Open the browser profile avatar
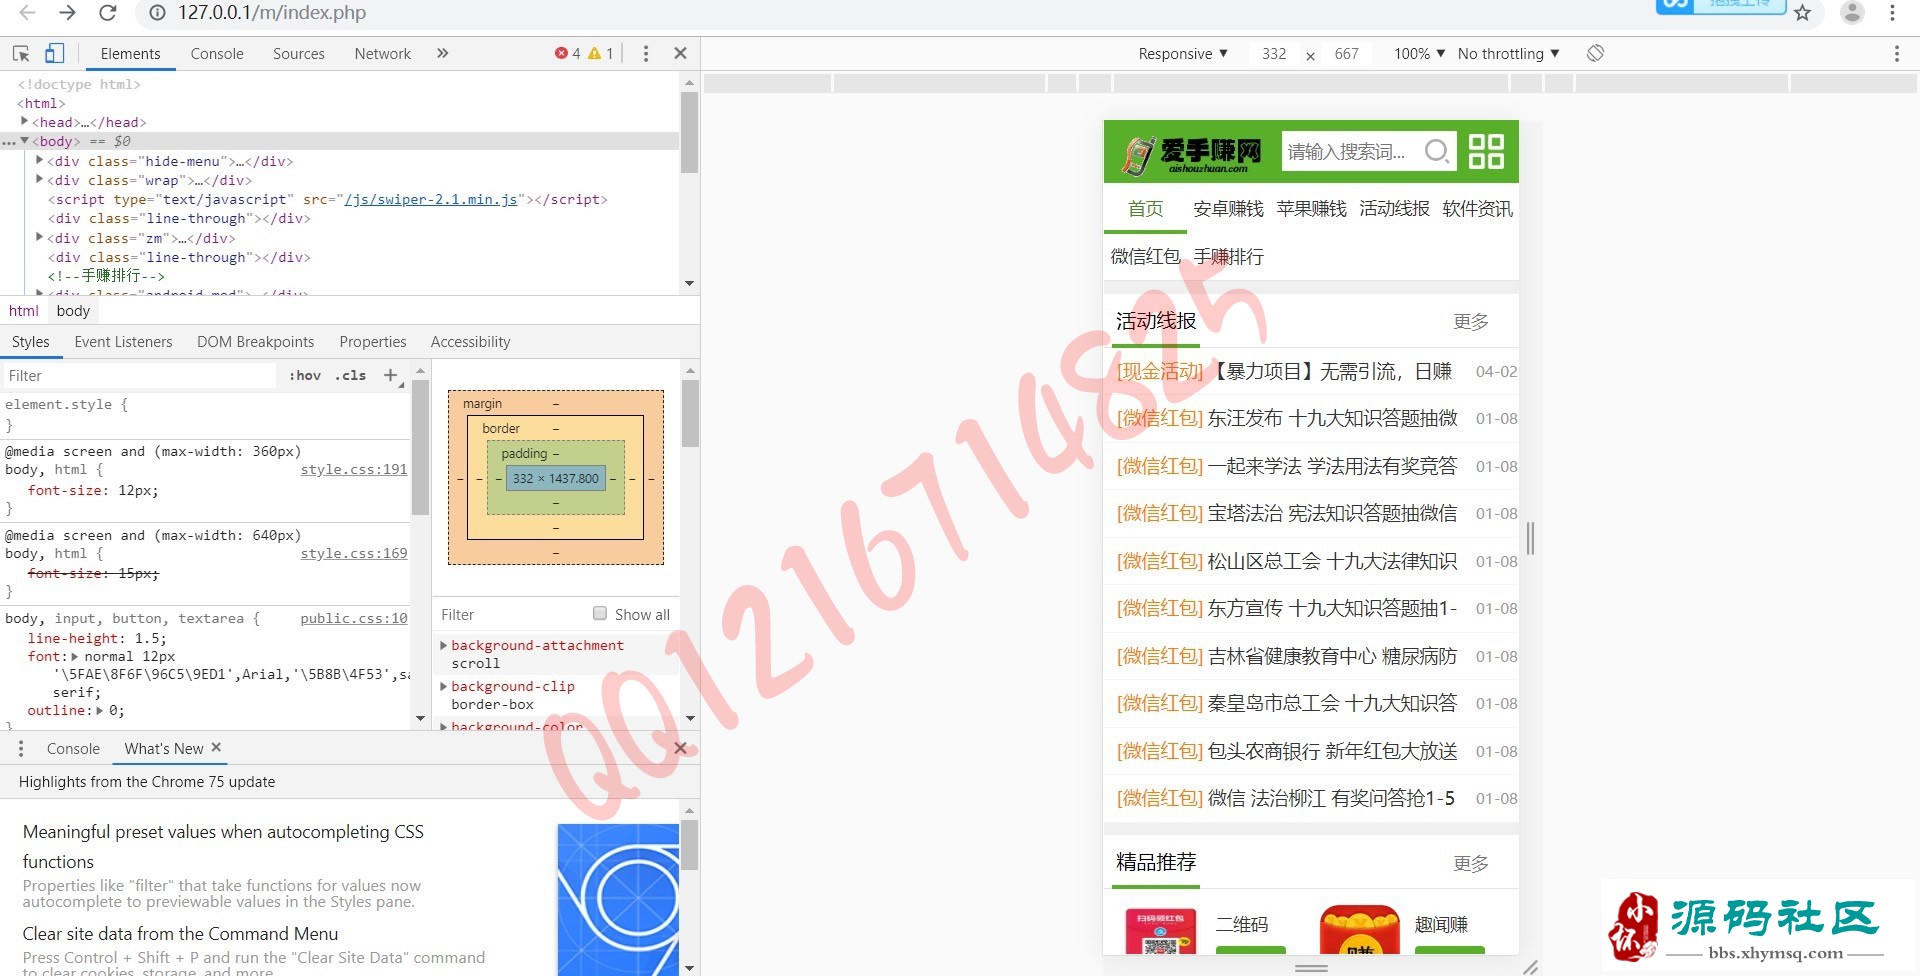Image resolution: width=1920 pixels, height=976 pixels. tap(1852, 13)
